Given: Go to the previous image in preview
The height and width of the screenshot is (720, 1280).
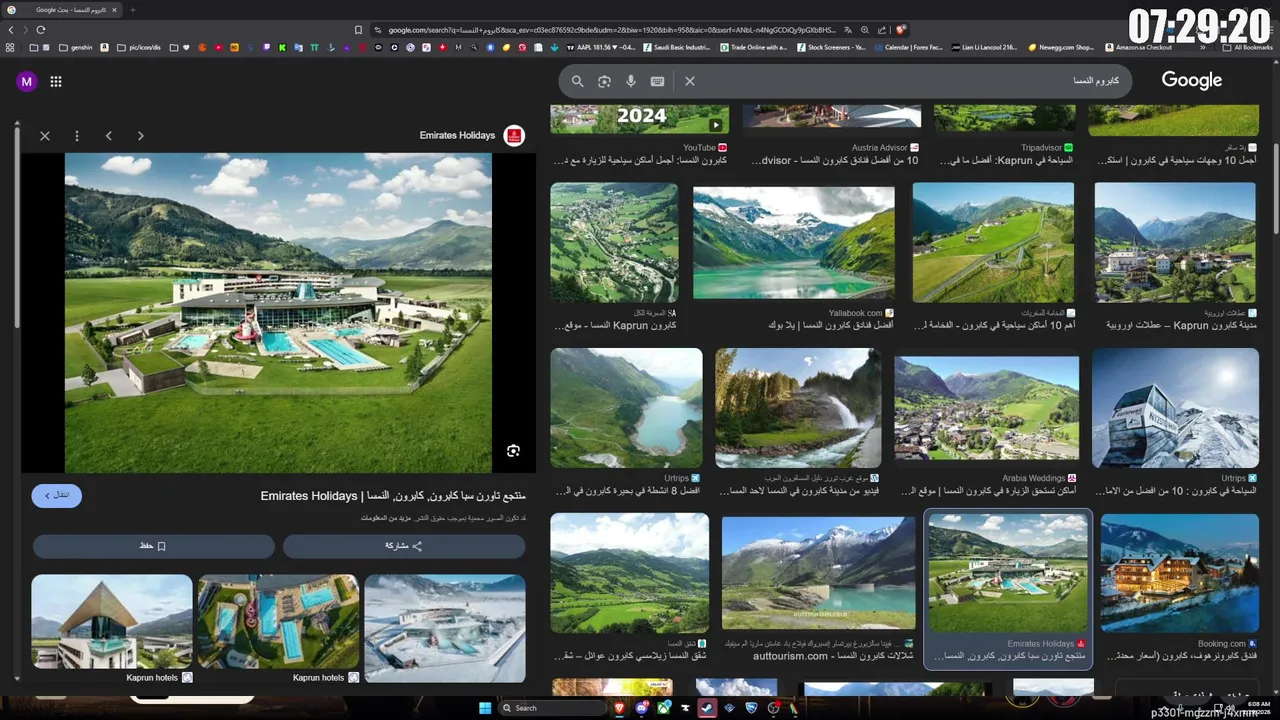Looking at the screenshot, I should pyautogui.click(x=108, y=136).
